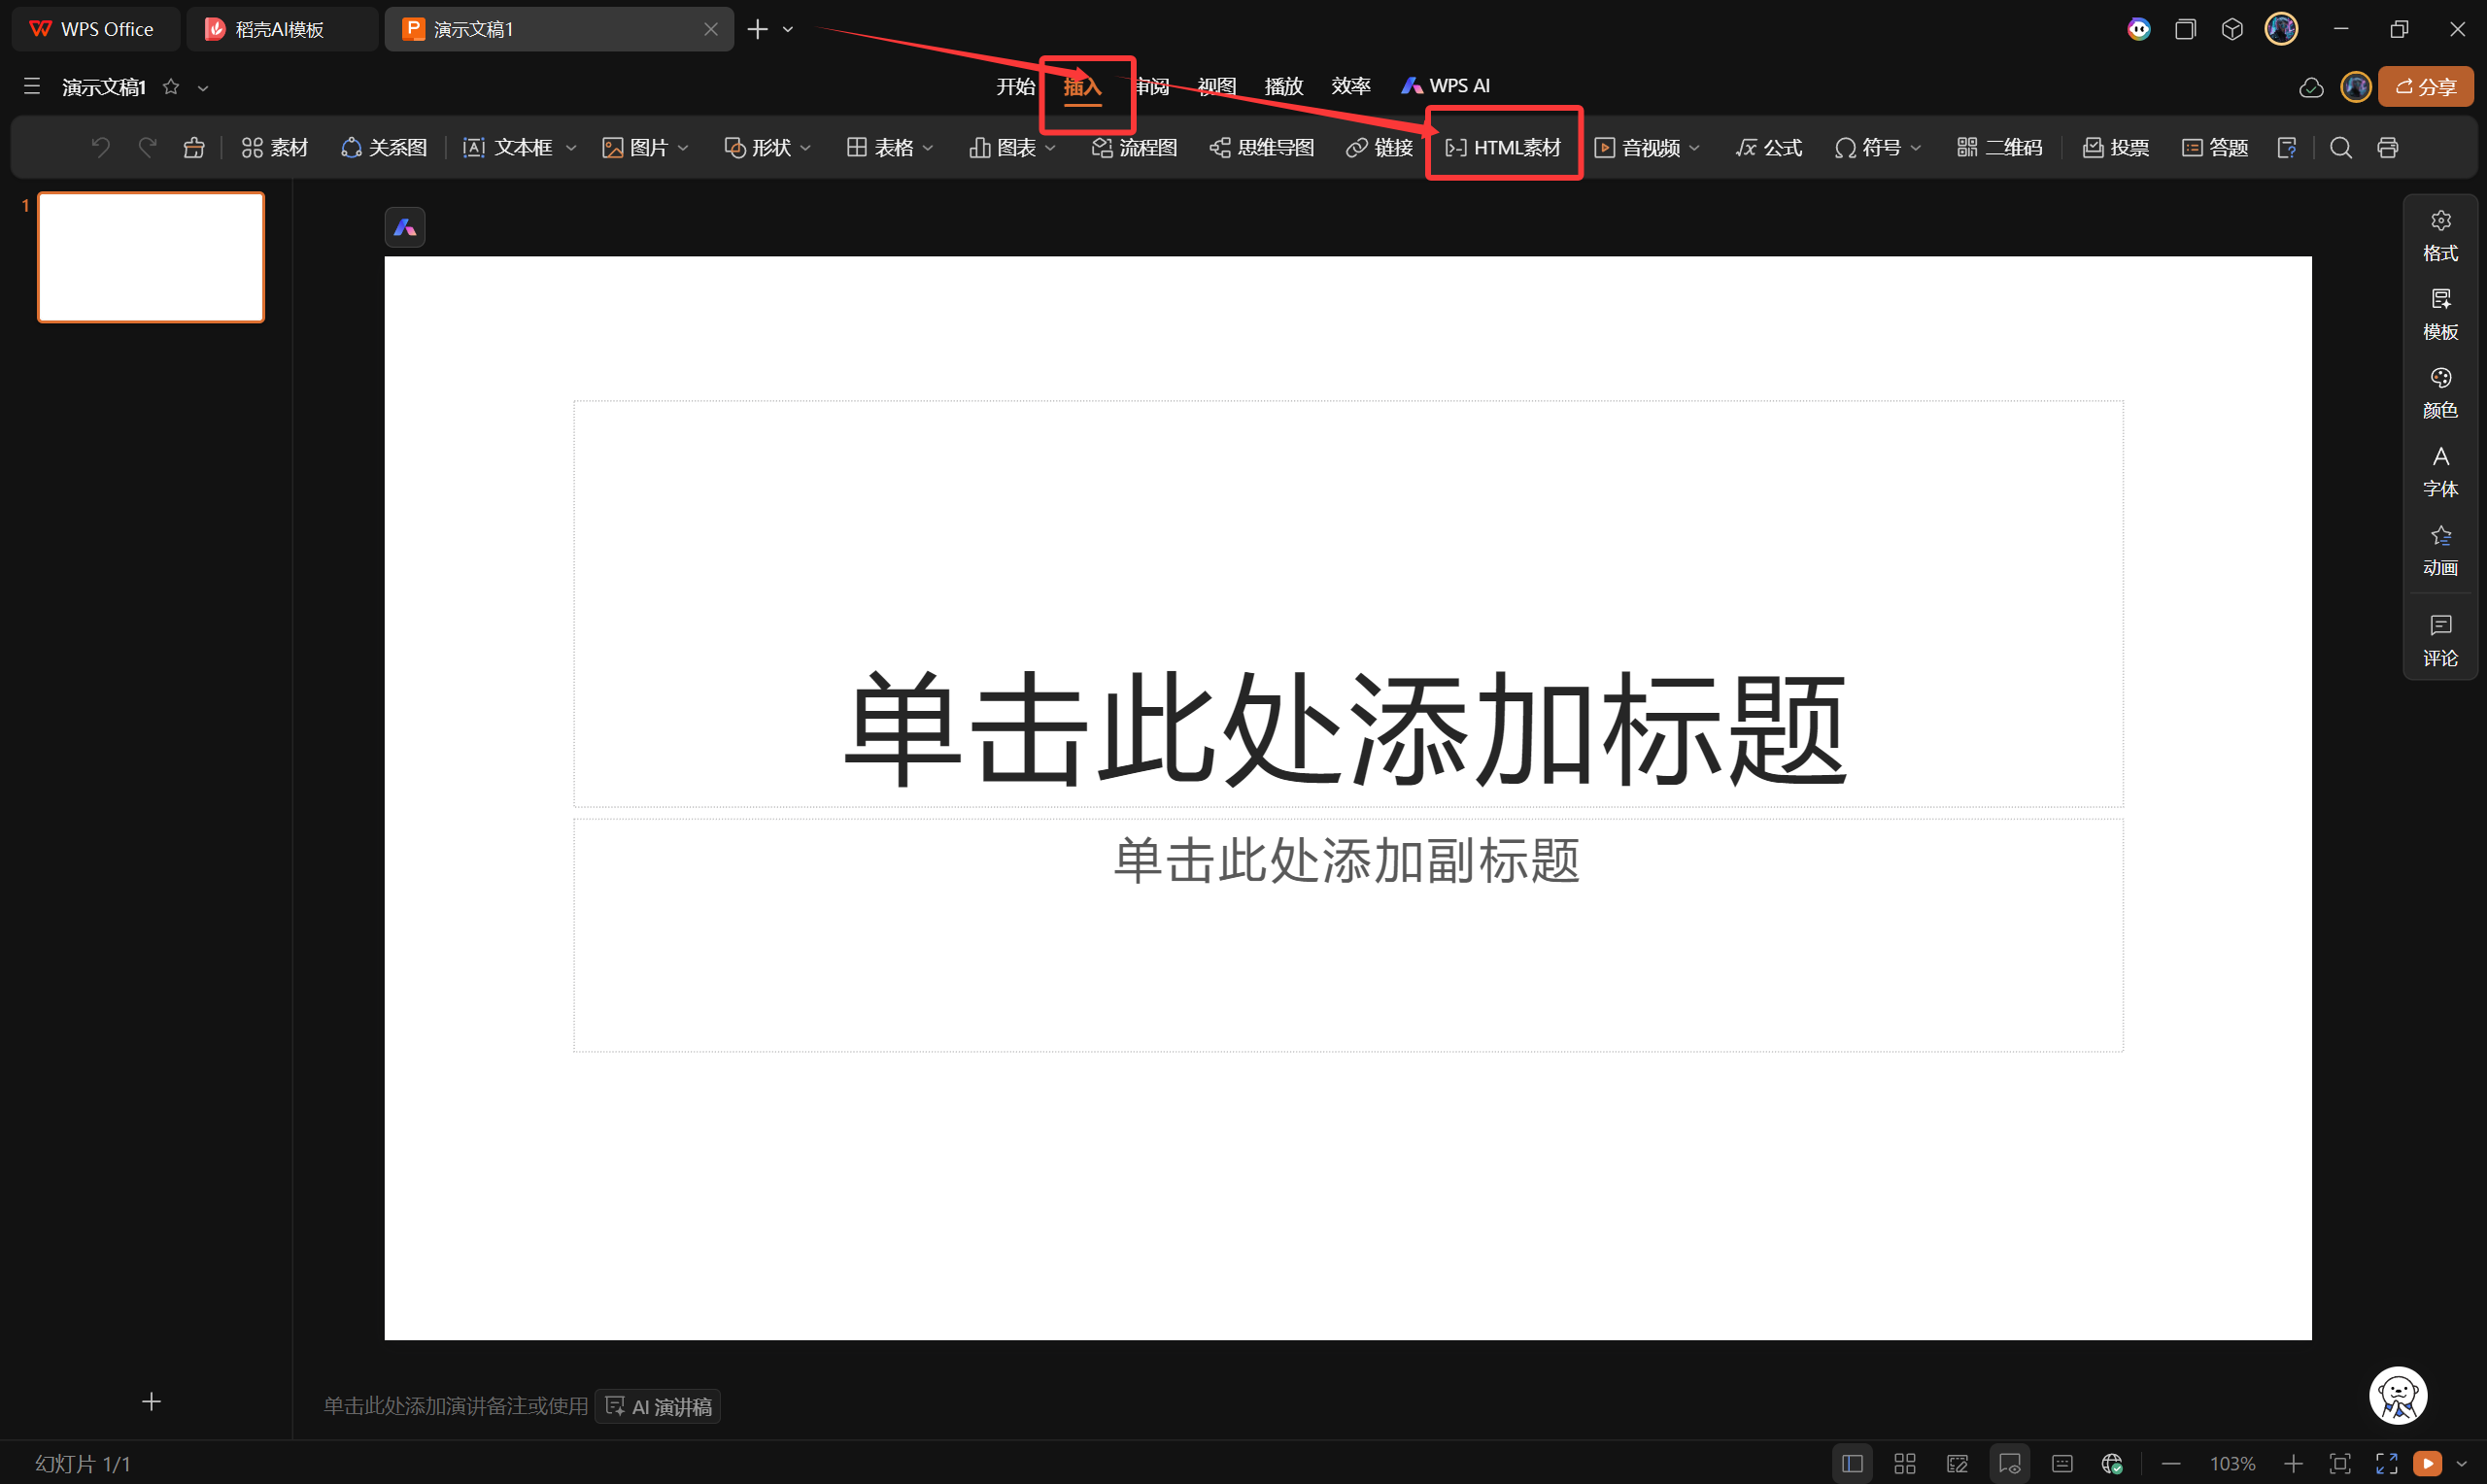Select slide 1 thumbnail
This screenshot has height=1484, width=2487.
tap(151, 257)
